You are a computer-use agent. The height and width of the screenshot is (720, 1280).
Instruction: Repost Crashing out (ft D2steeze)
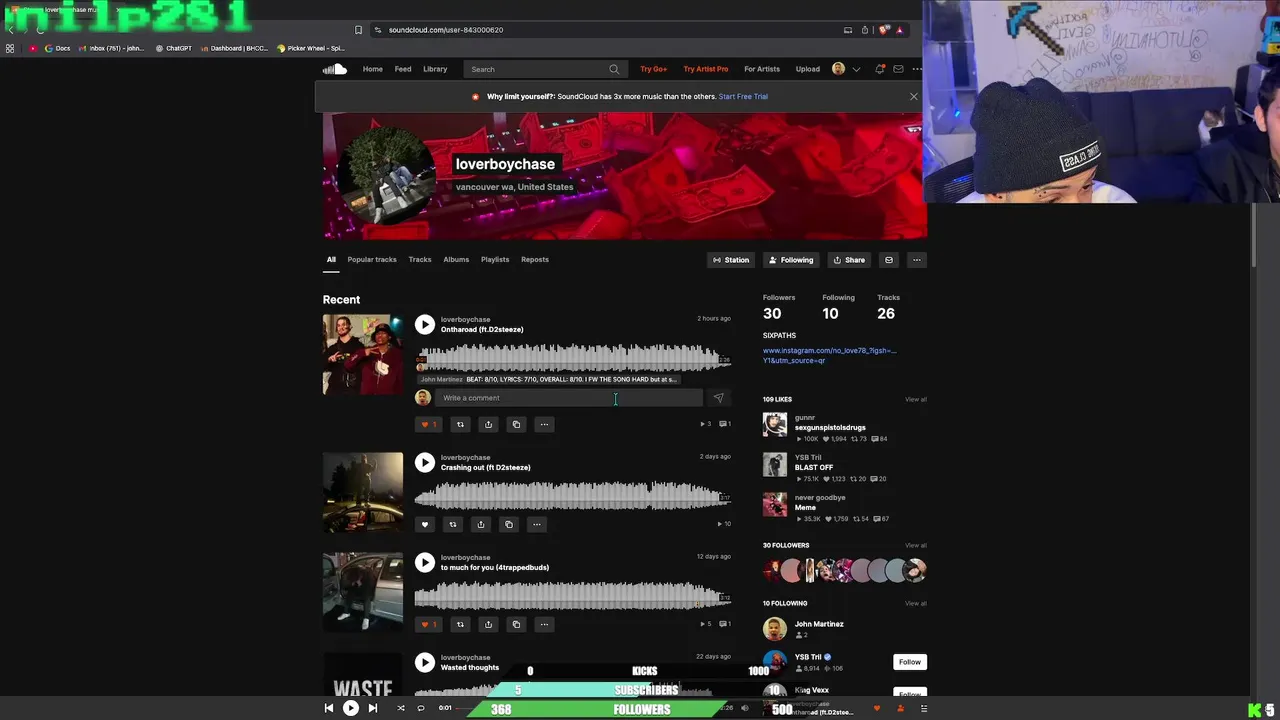click(x=452, y=524)
